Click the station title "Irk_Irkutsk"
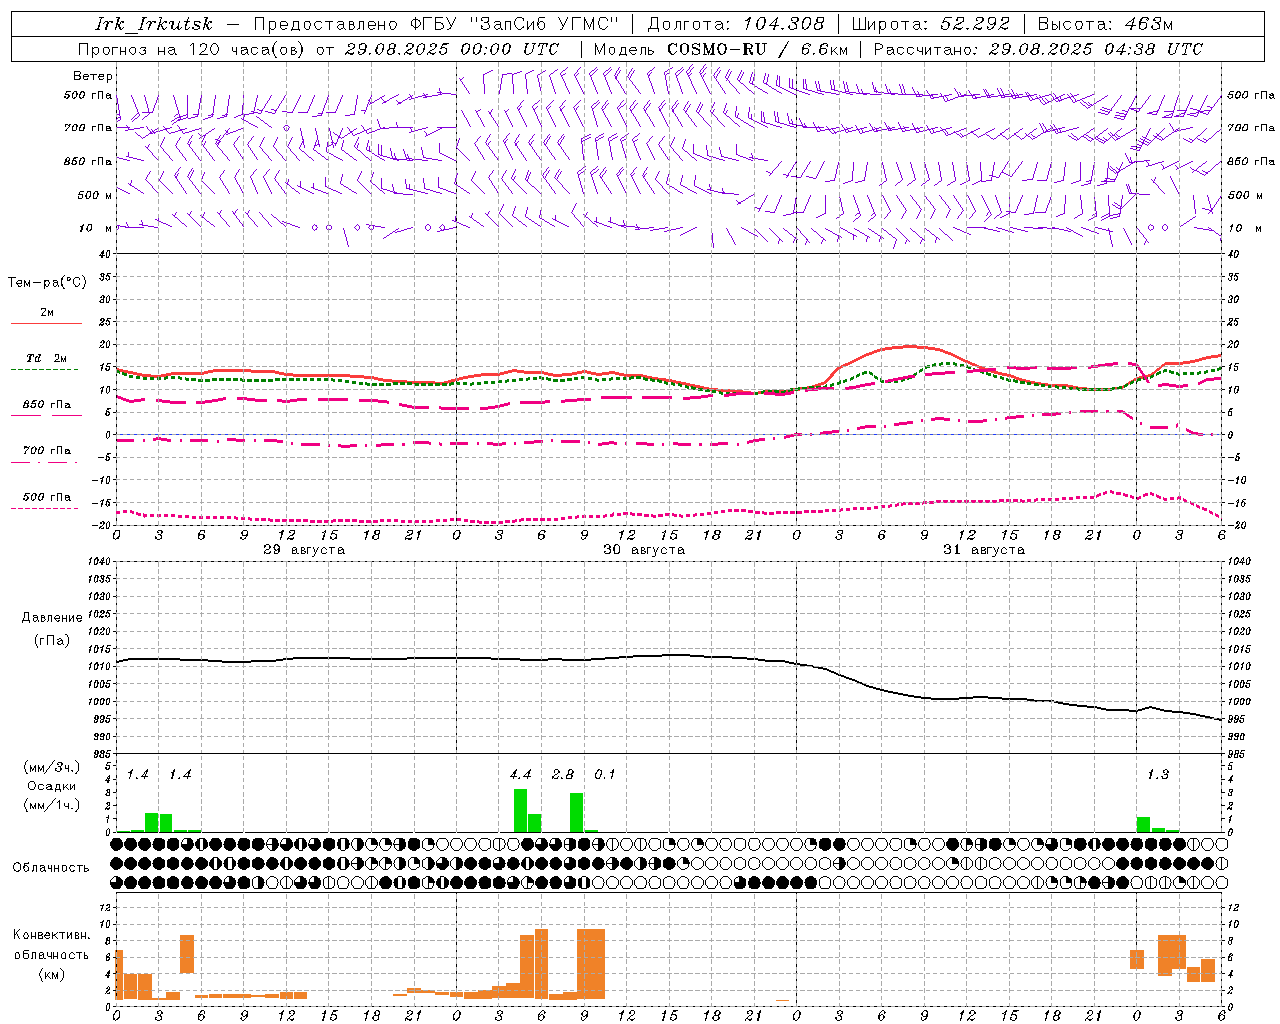This screenshot has width=1280, height=1024. [x=154, y=24]
